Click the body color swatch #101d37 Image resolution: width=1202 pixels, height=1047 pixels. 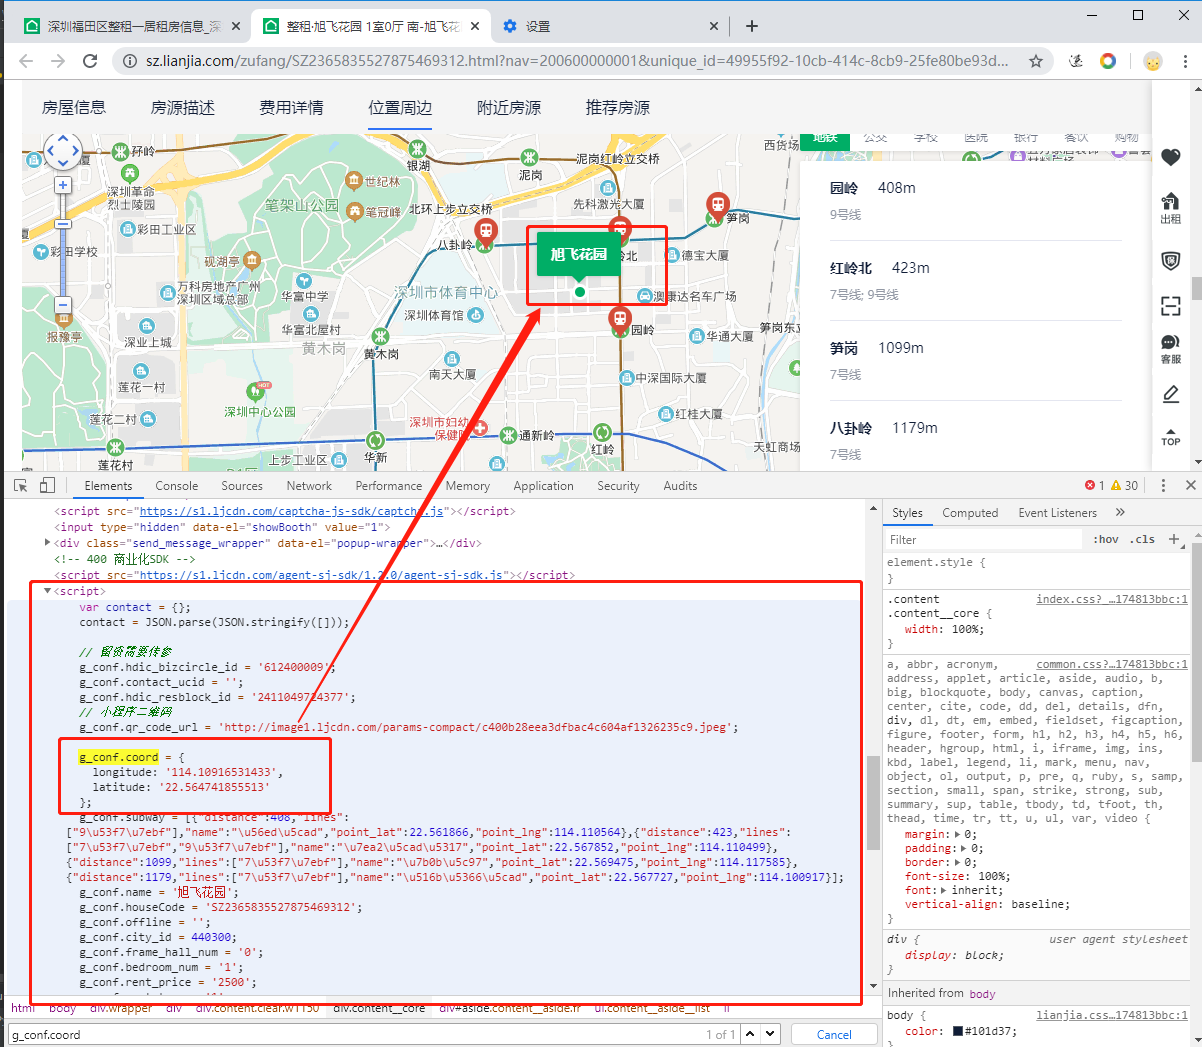(x=958, y=1031)
